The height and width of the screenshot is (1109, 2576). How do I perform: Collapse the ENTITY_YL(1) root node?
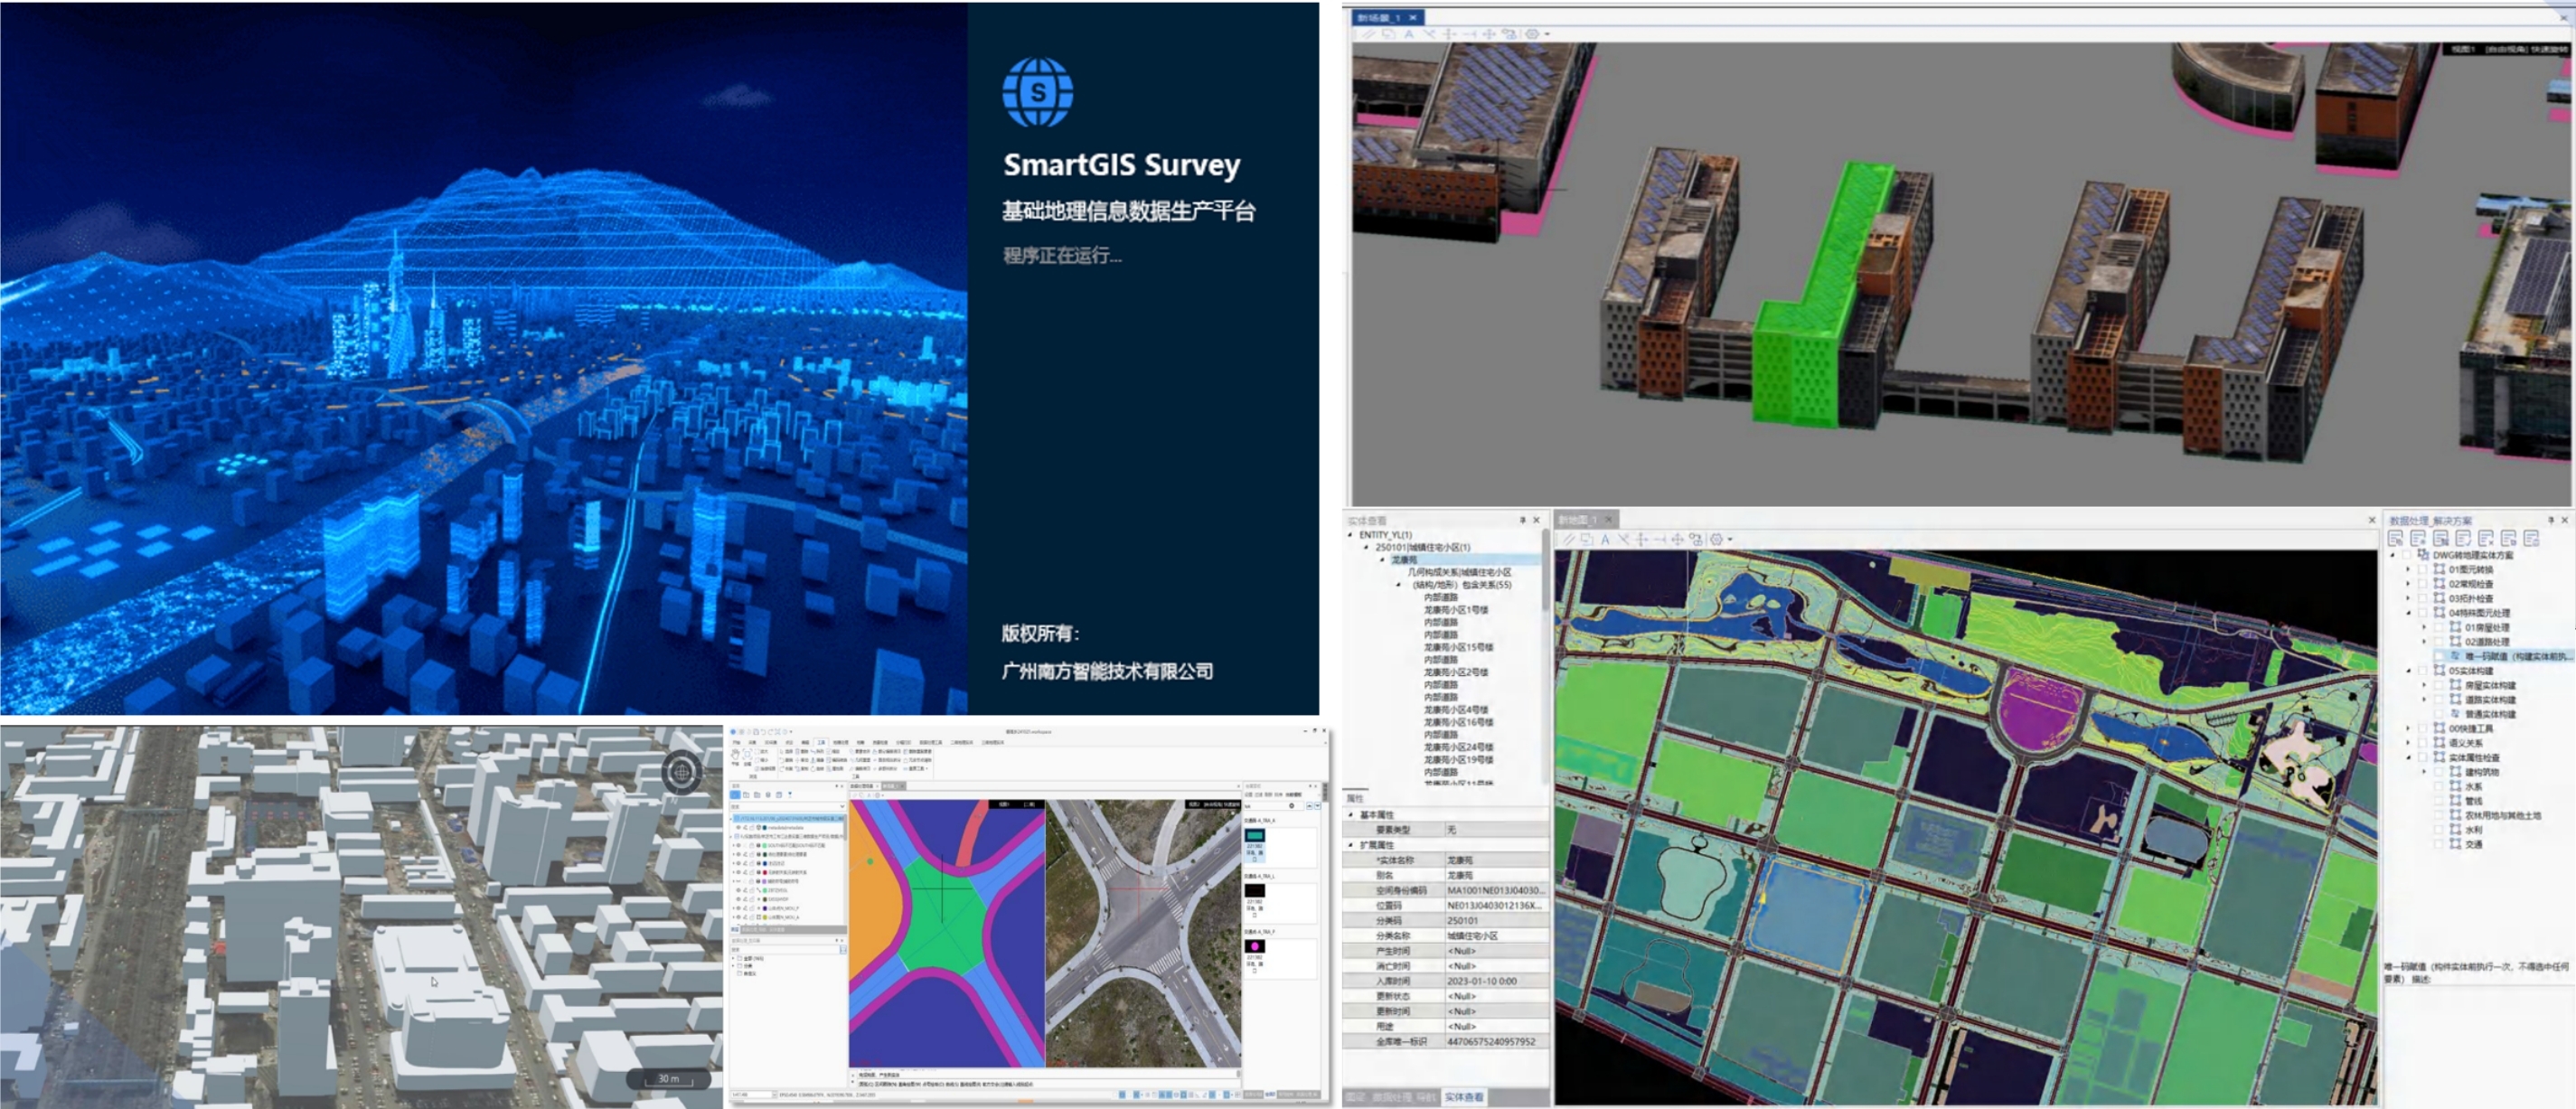(x=1351, y=535)
